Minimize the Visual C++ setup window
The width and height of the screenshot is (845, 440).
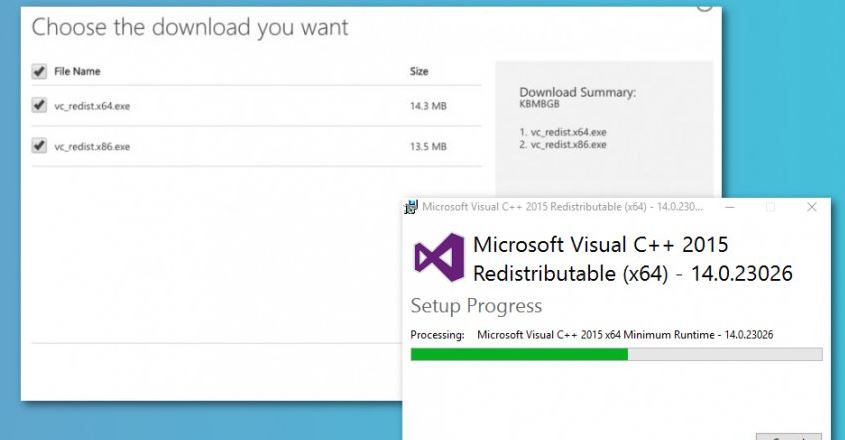(730, 207)
